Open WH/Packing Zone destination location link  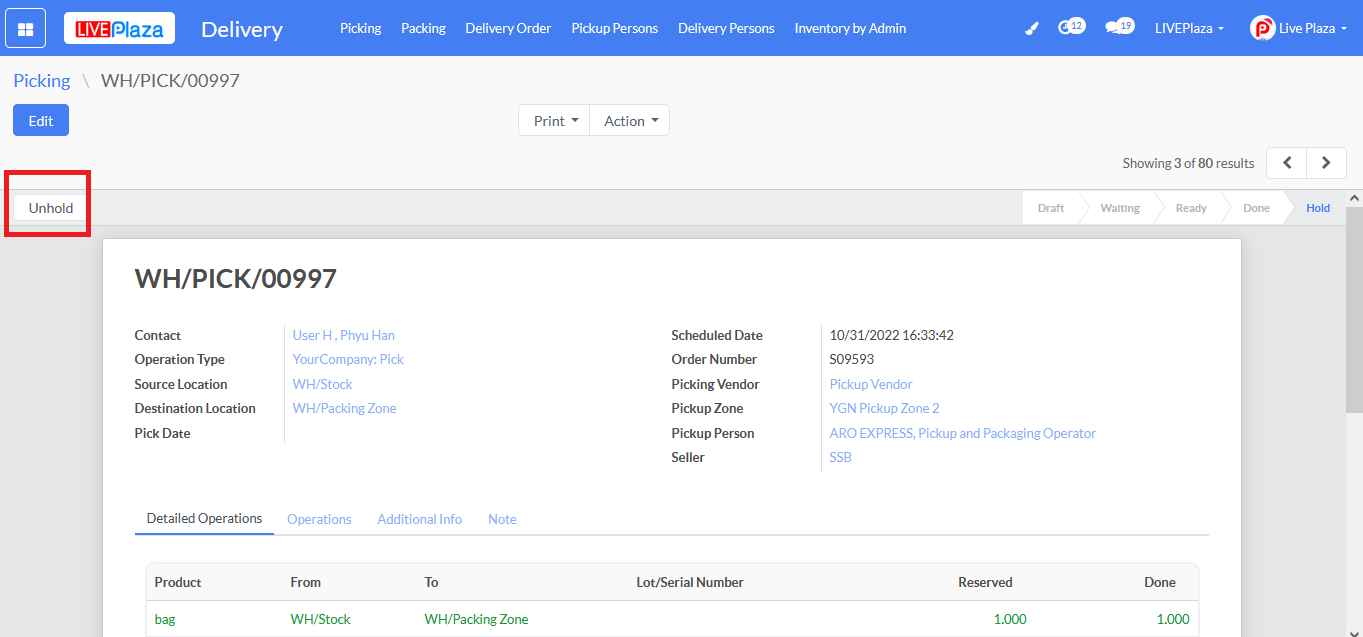[x=344, y=408]
